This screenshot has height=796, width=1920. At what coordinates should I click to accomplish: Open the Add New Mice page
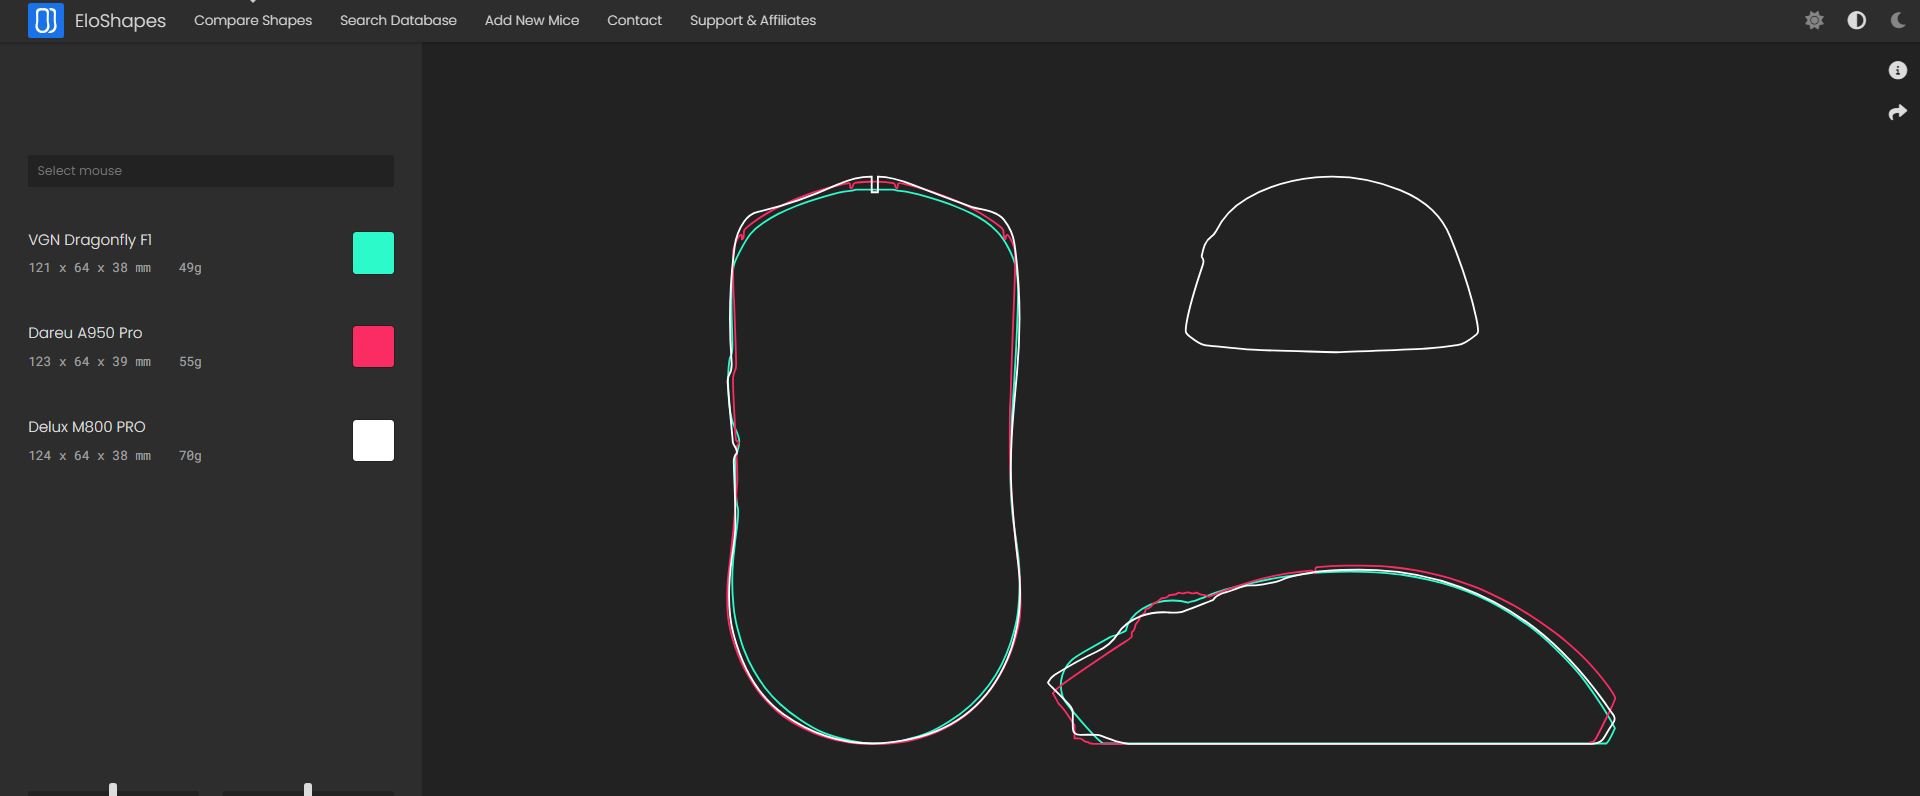532,20
